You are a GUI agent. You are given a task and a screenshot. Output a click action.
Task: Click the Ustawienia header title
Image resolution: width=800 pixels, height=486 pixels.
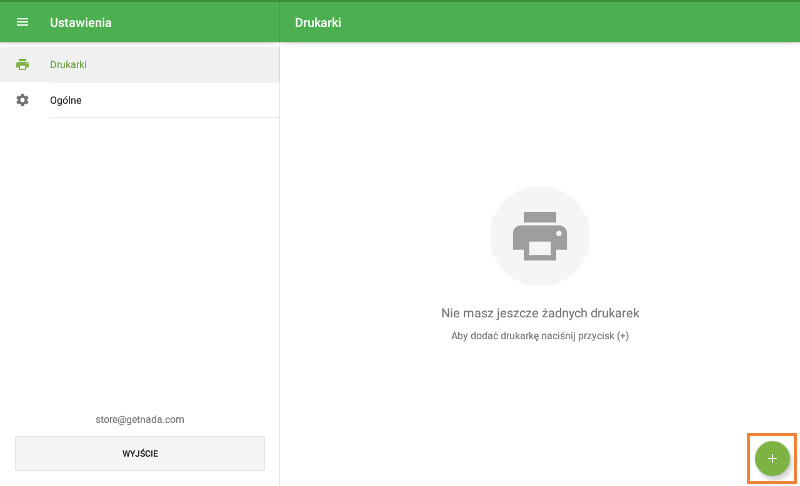81,22
